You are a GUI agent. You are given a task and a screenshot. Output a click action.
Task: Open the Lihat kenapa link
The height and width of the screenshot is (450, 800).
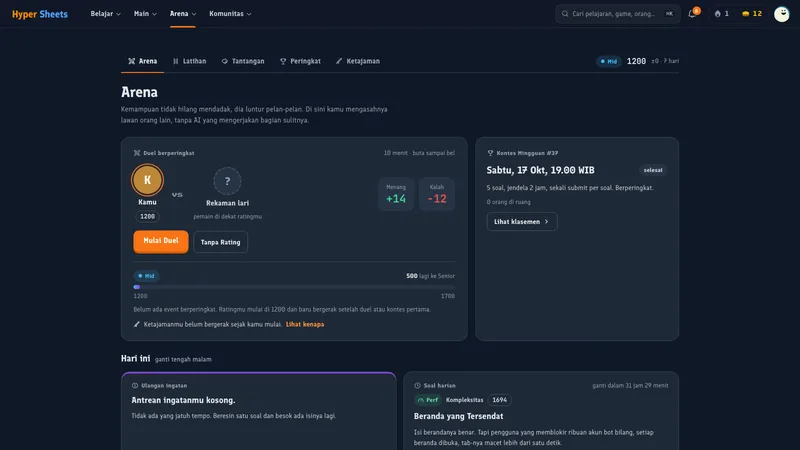pos(305,324)
